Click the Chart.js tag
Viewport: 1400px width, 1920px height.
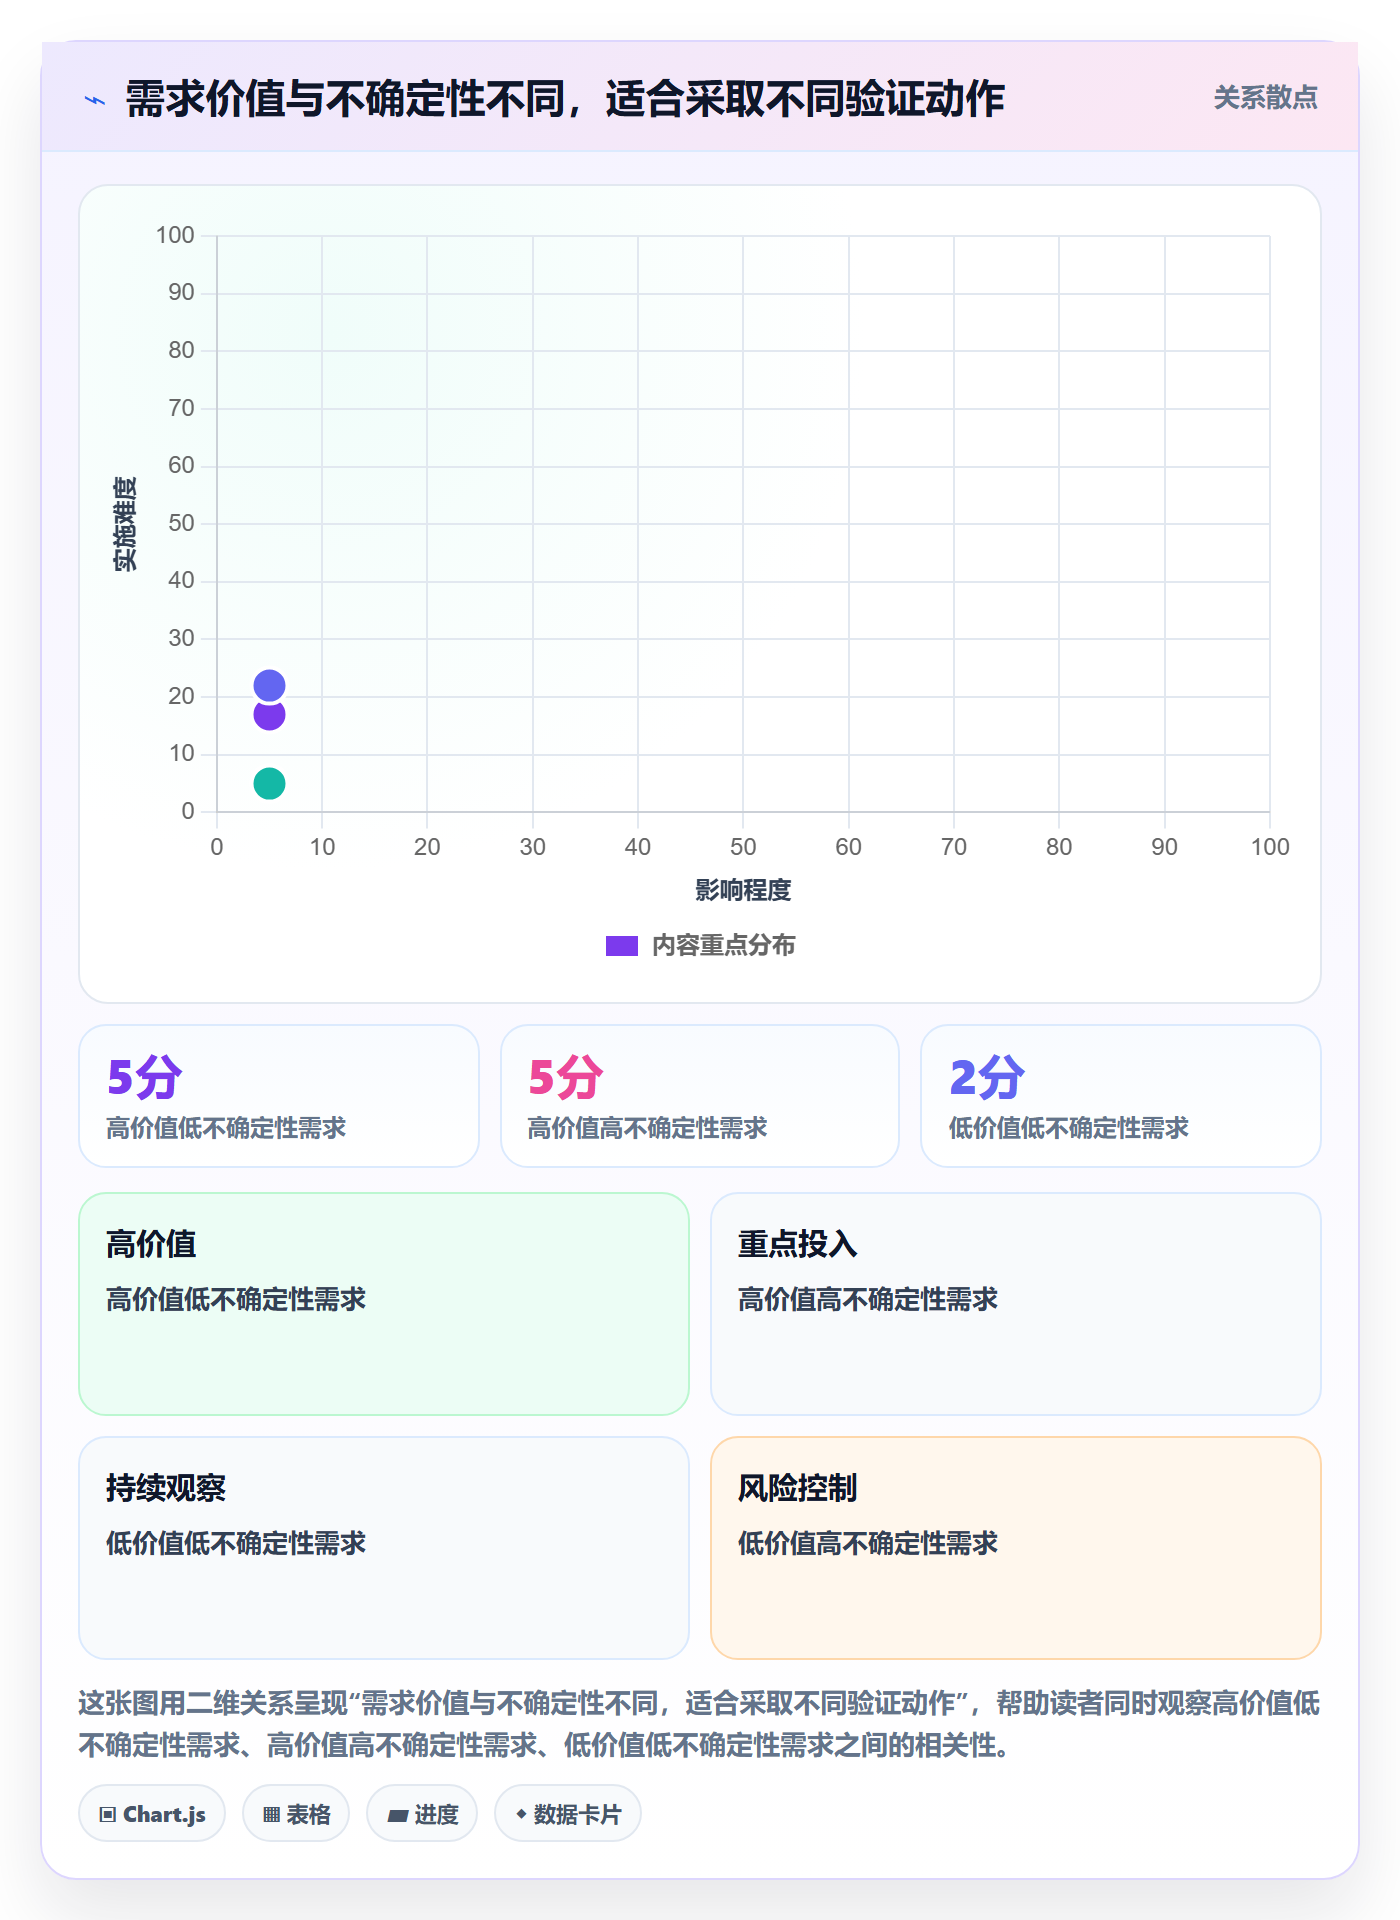pyautogui.click(x=152, y=1814)
